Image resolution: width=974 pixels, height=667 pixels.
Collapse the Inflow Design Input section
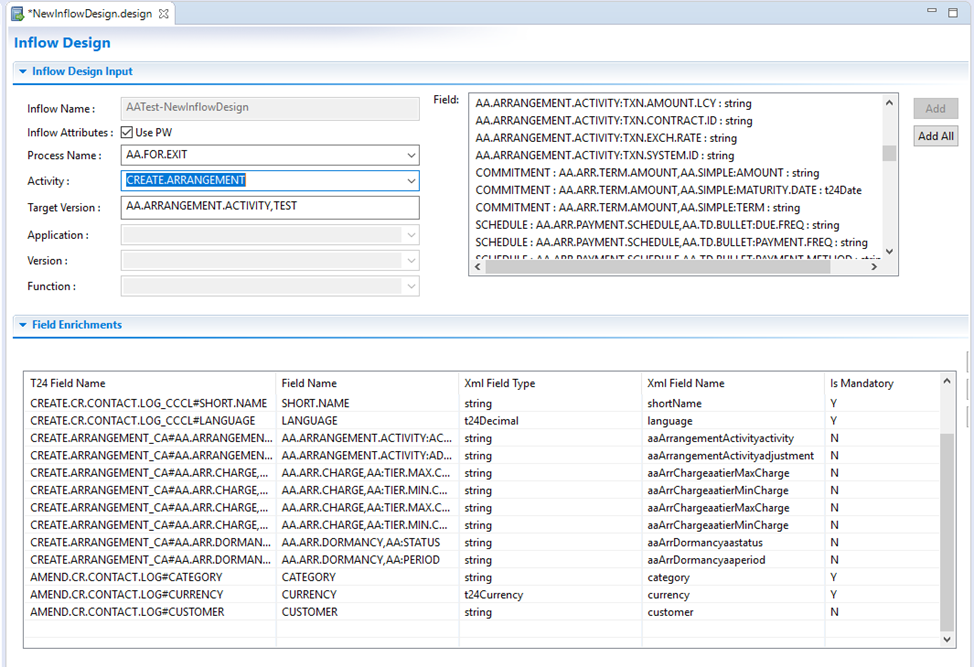(x=23, y=72)
